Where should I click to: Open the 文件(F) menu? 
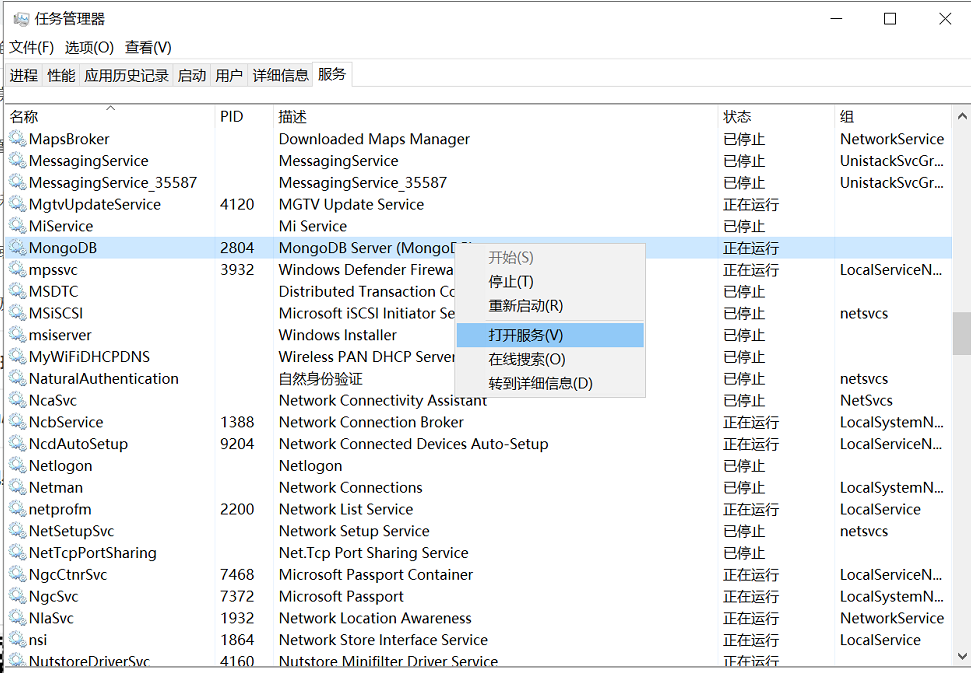(x=31, y=46)
